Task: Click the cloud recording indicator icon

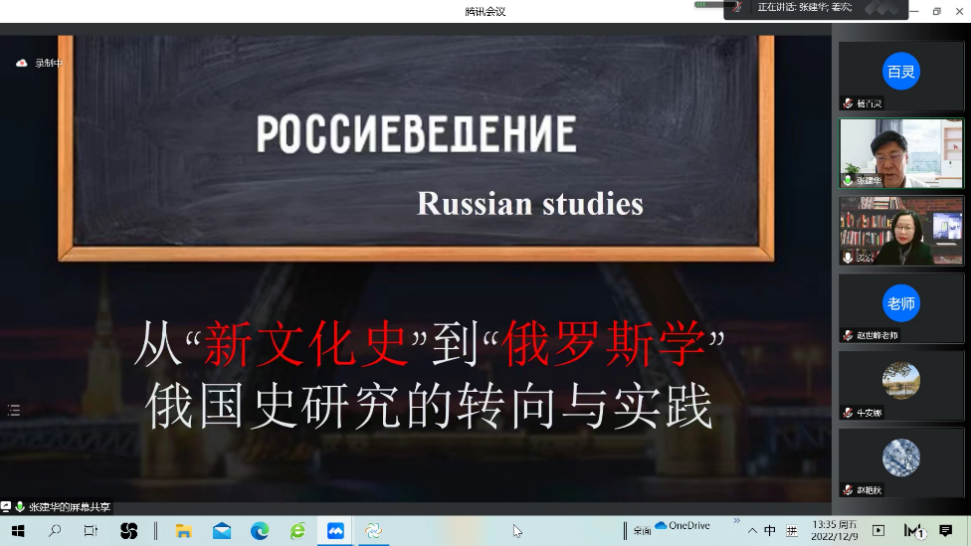Action: (22, 63)
